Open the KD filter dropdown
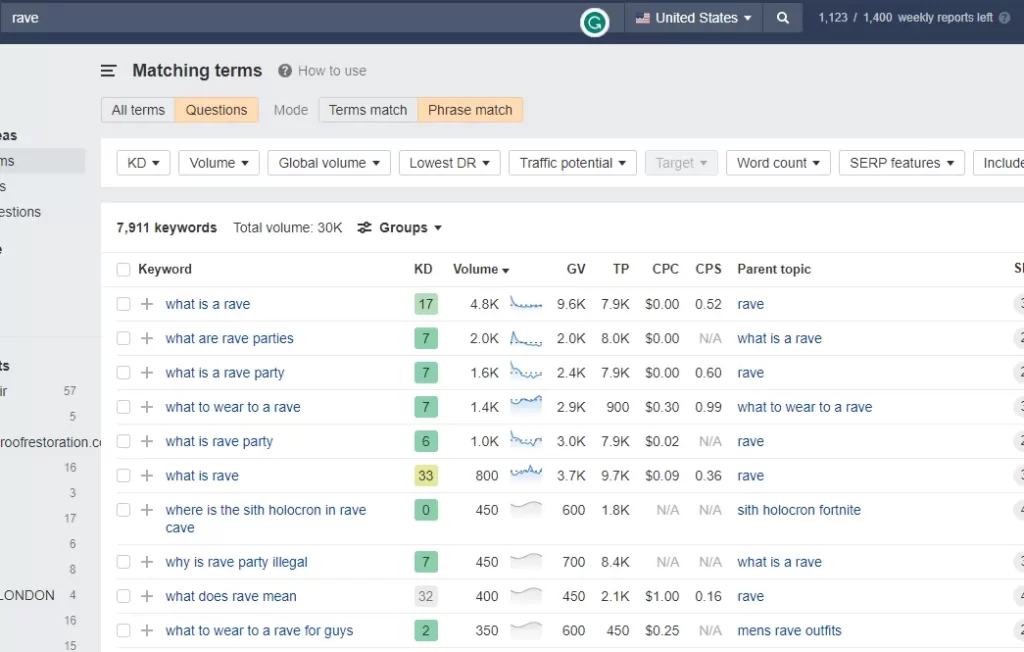Screen dimensions: 1024x652 tap(143, 163)
